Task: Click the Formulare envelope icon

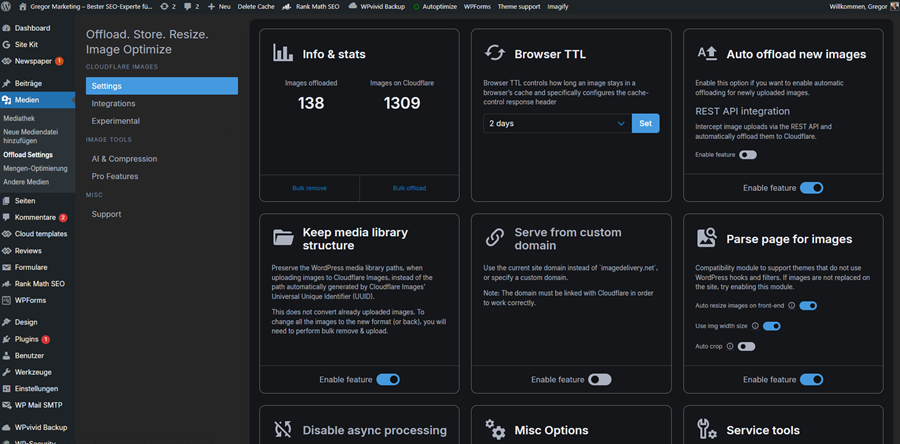Action: point(6,267)
